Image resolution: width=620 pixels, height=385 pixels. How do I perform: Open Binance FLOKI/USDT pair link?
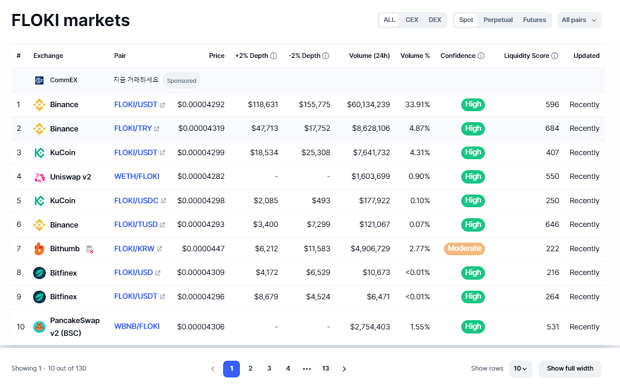pos(136,105)
